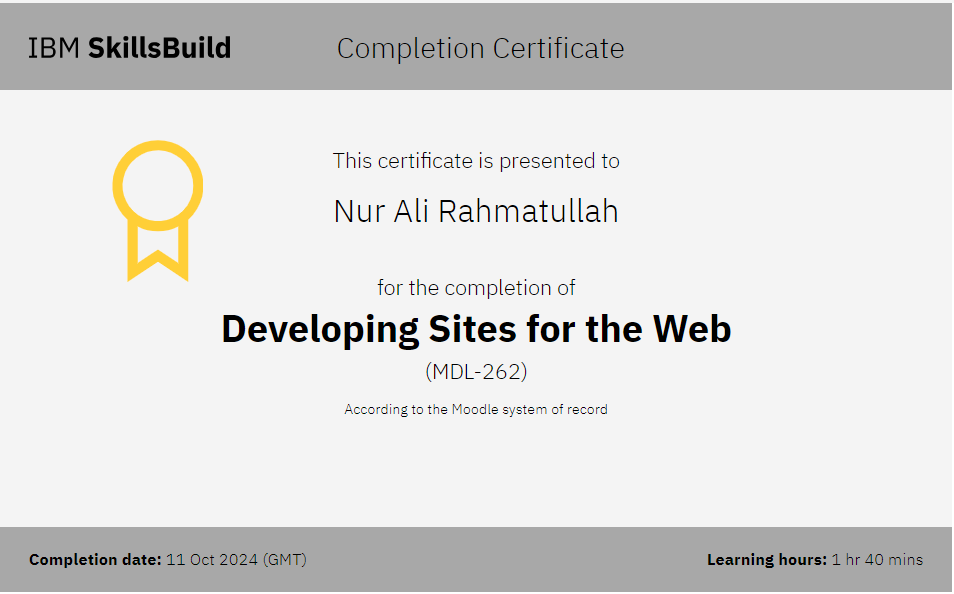Click the circular ring of the yellow badge

(x=157, y=152)
